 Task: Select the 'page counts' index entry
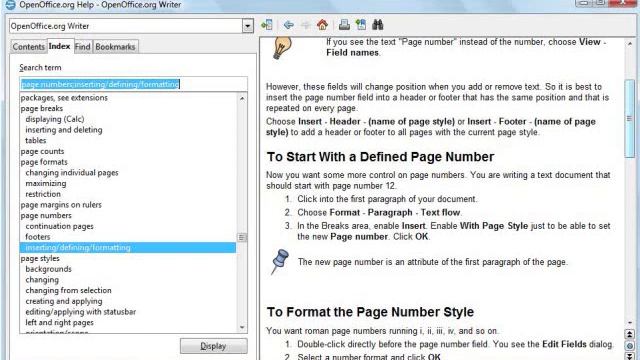[x=42, y=151]
